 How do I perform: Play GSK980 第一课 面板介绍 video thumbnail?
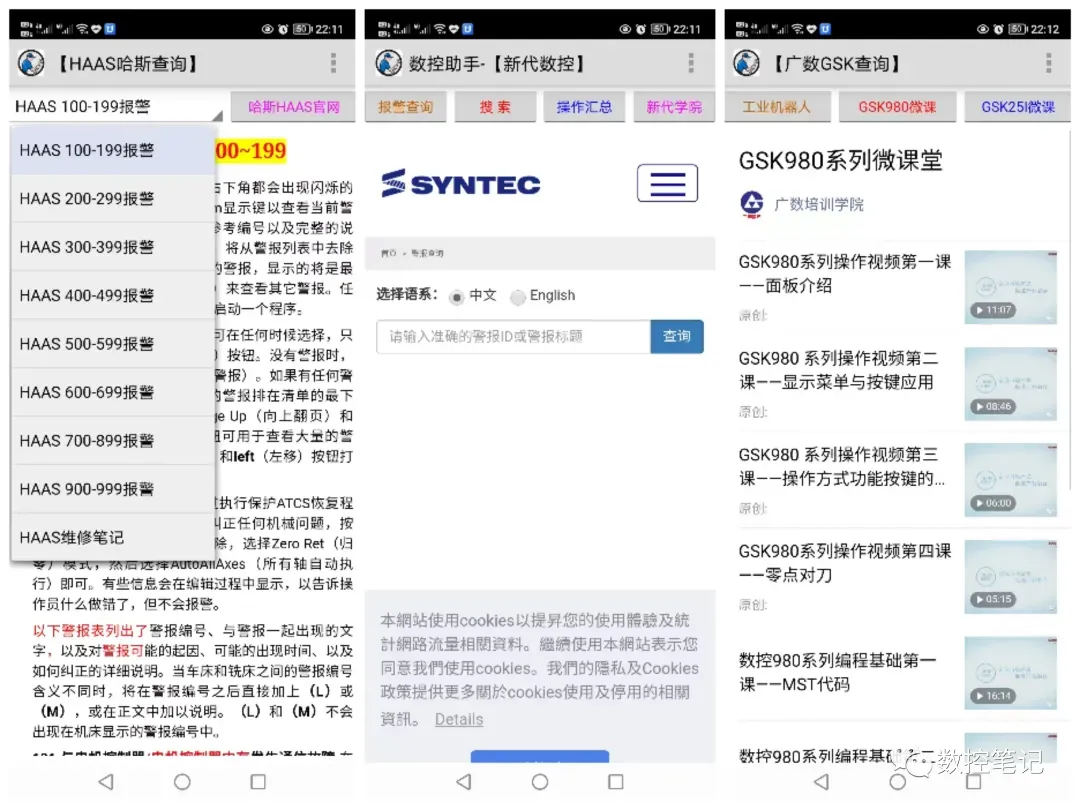pos(1010,287)
